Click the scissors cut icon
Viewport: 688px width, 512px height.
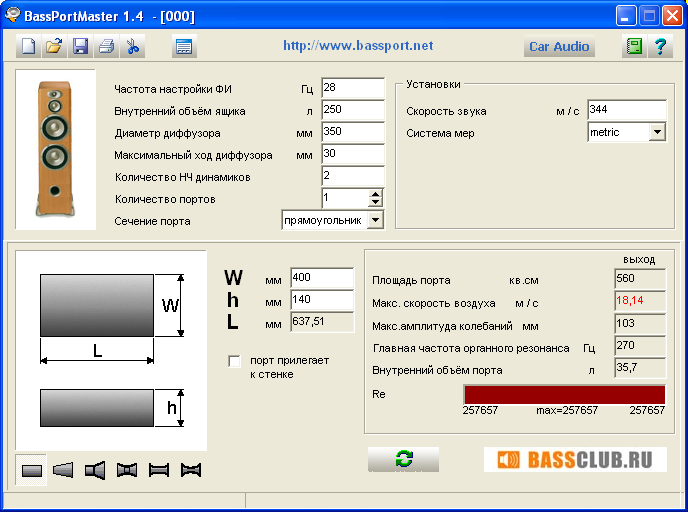[133, 46]
